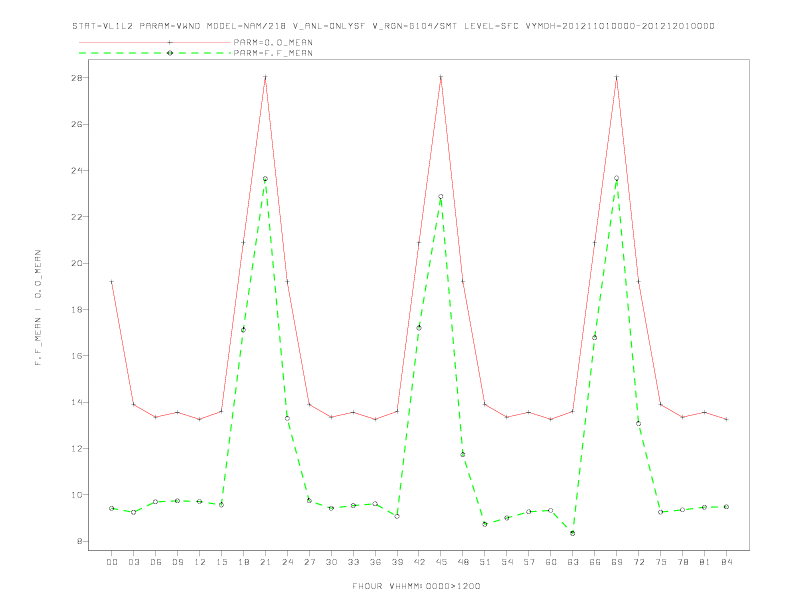This screenshot has height=612, width=792.
Task: Click x-axis tick label 69
Action: pyautogui.click(x=616, y=562)
